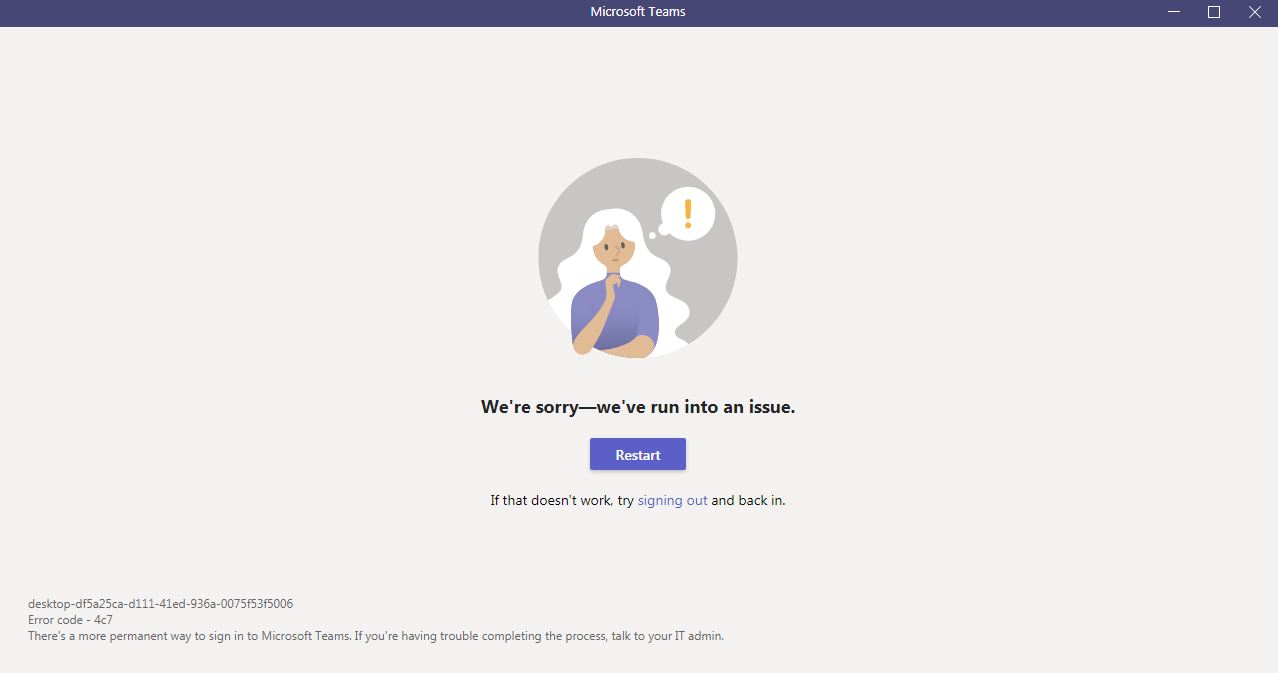Select the 'Error code - 4c7' text
1278x673 pixels.
(x=70, y=620)
